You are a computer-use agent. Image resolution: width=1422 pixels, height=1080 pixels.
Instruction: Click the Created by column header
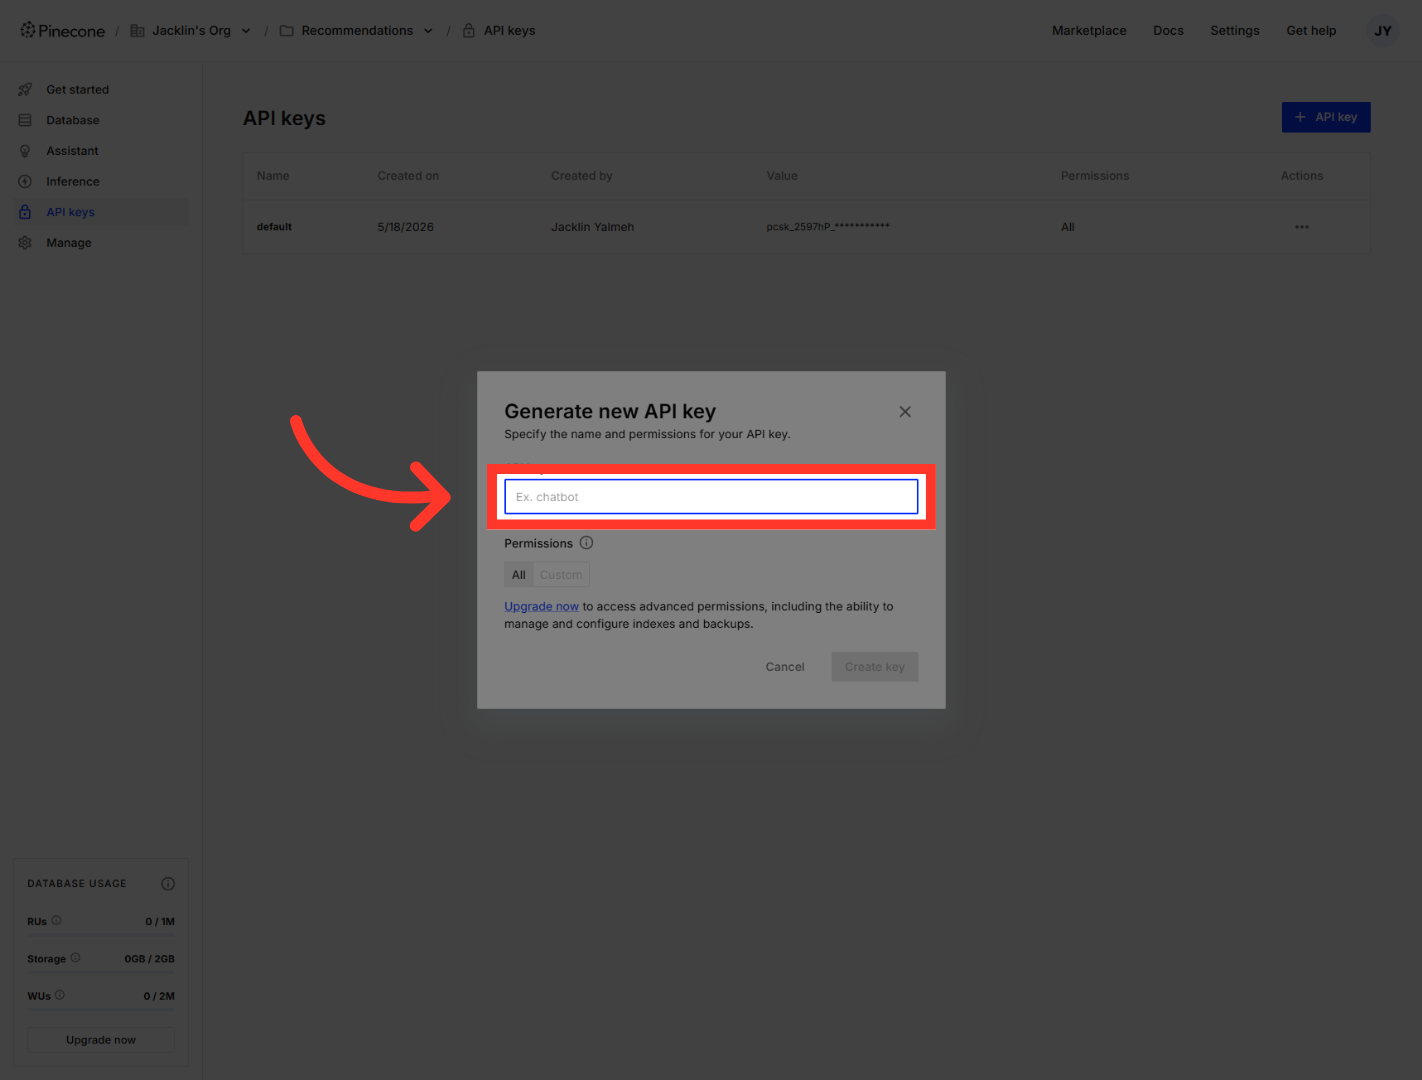(582, 176)
